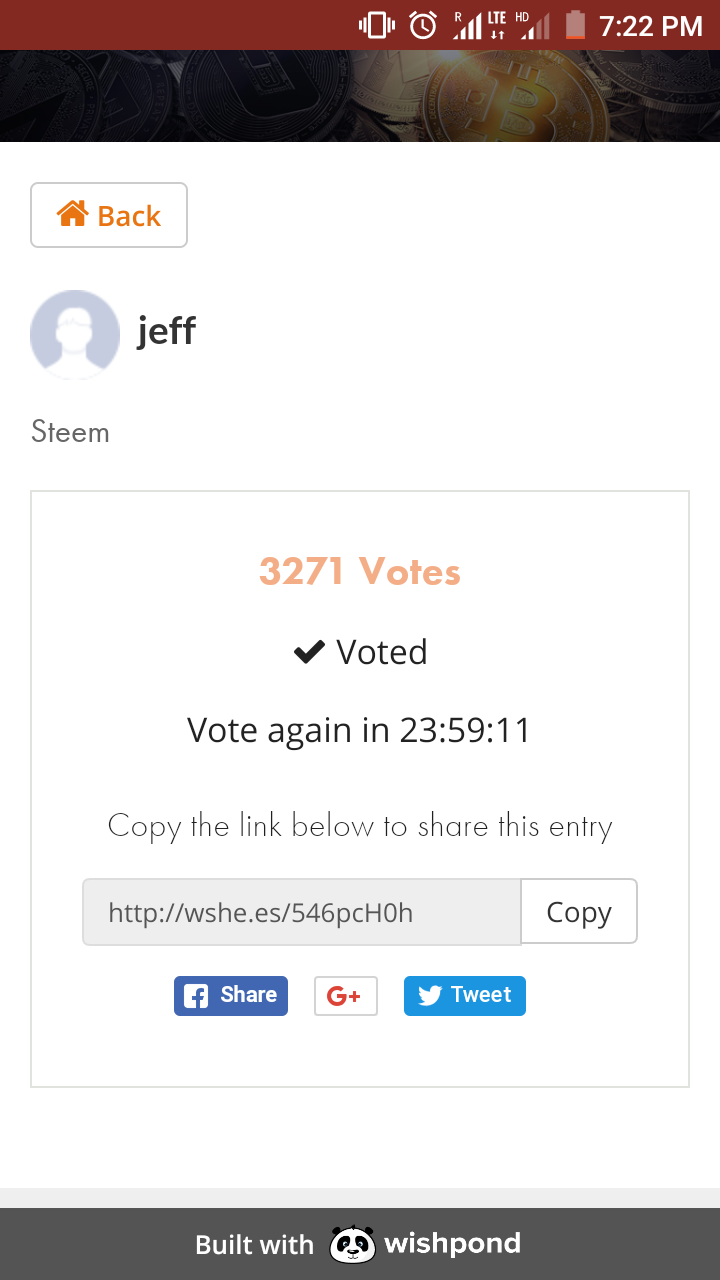Tap the Back button with home icon
The width and height of the screenshot is (720, 1280).
tap(109, 215)
